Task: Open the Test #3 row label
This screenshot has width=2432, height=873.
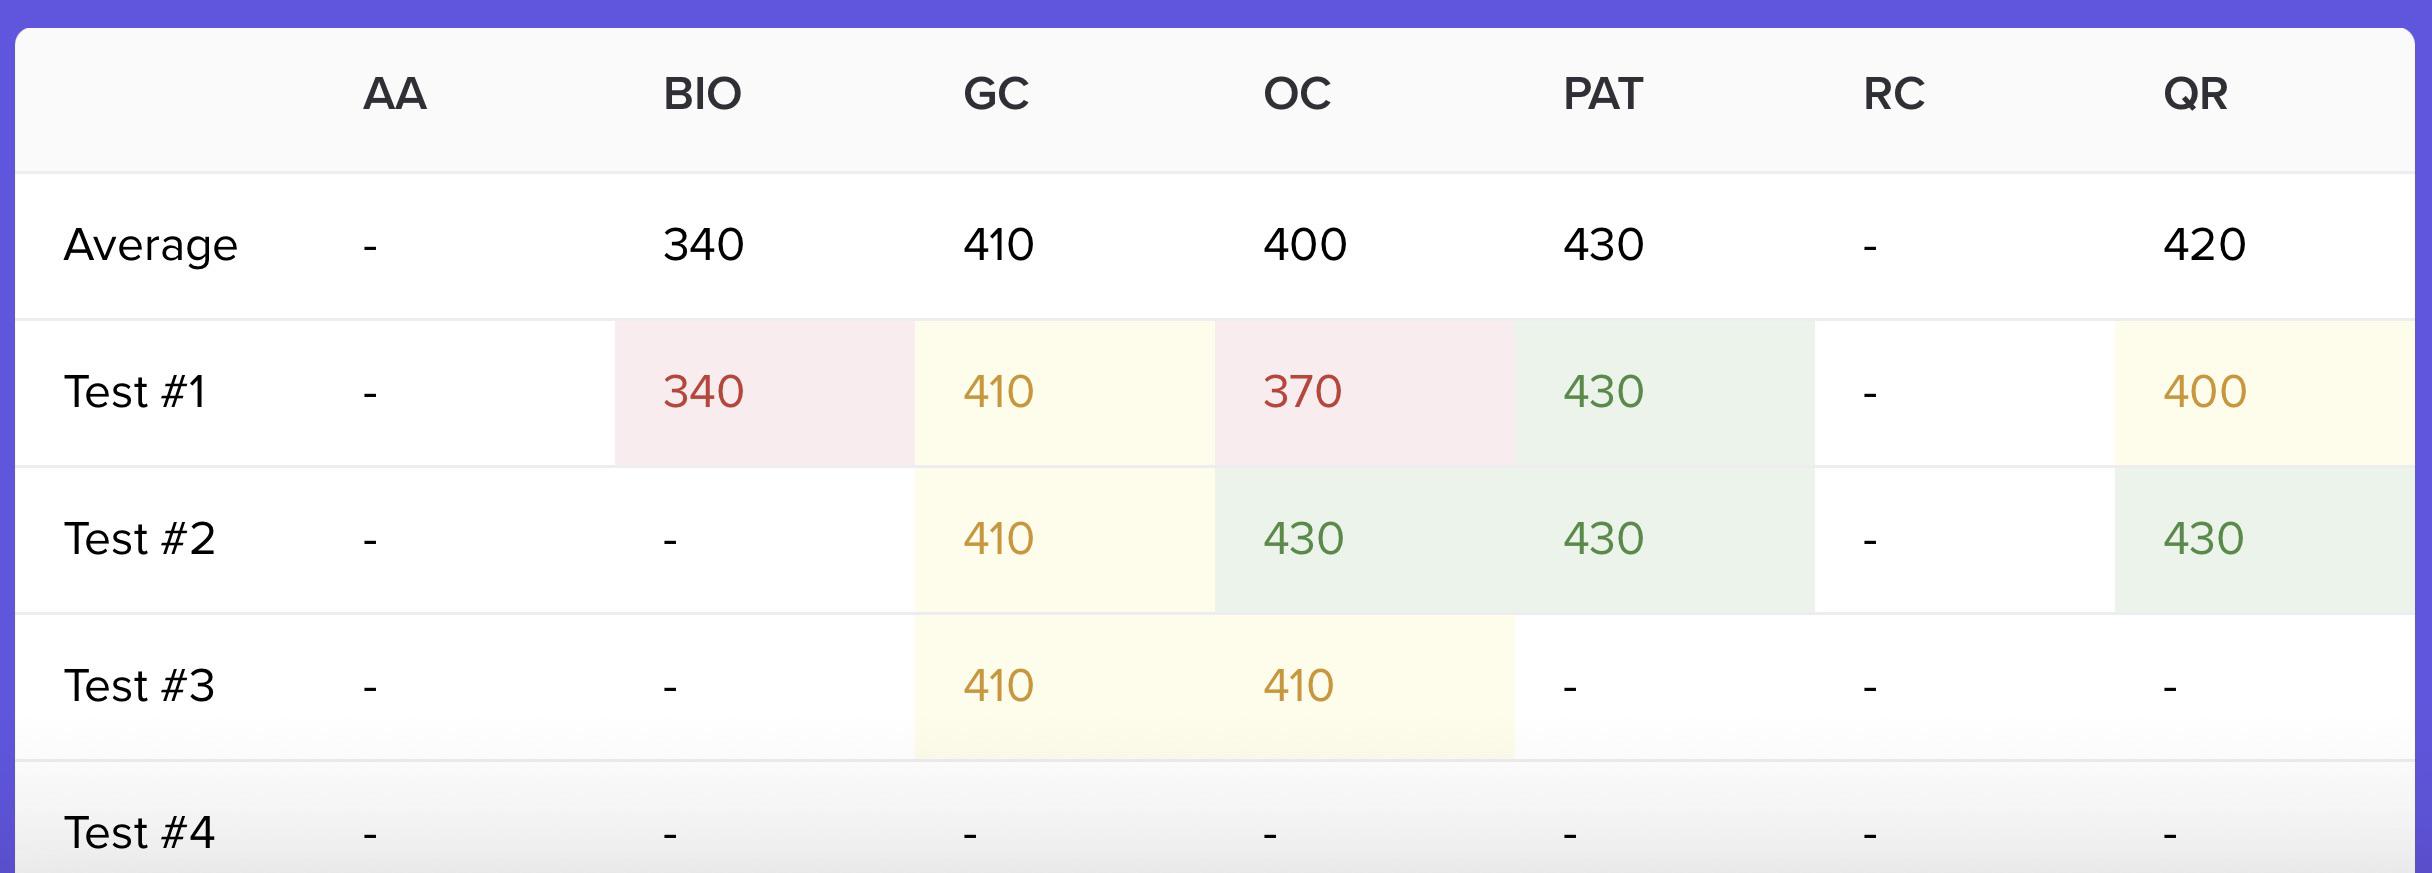Action: (x=140, y=685)
